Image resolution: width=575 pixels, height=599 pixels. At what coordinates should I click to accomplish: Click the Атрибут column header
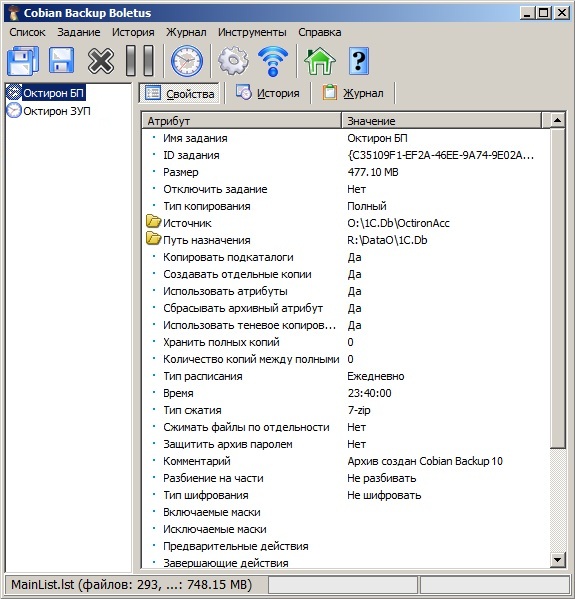(x=241, y=121)
